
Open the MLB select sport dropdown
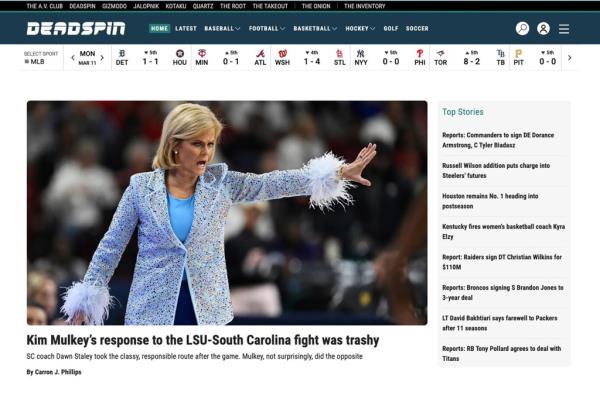tap(41, 58)
